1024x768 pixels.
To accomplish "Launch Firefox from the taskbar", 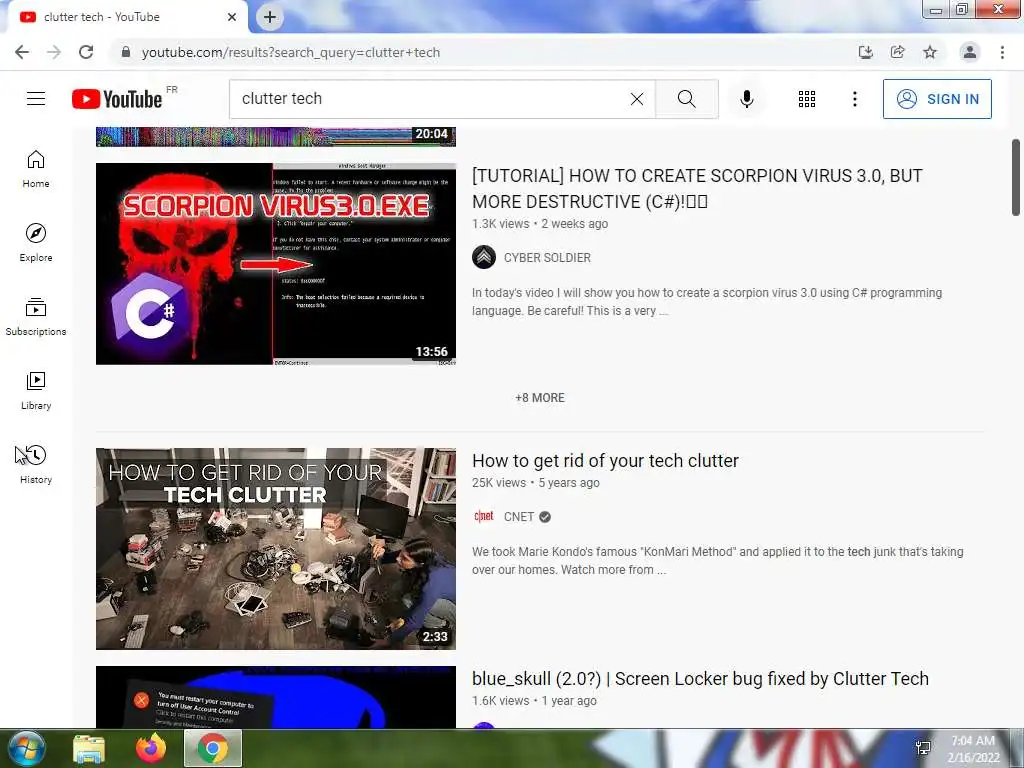I will (x=151, y=748).
